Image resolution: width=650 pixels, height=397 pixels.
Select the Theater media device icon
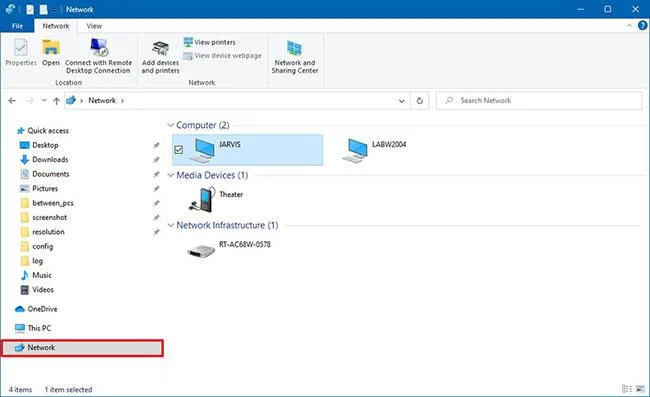(x=202, y=199)
